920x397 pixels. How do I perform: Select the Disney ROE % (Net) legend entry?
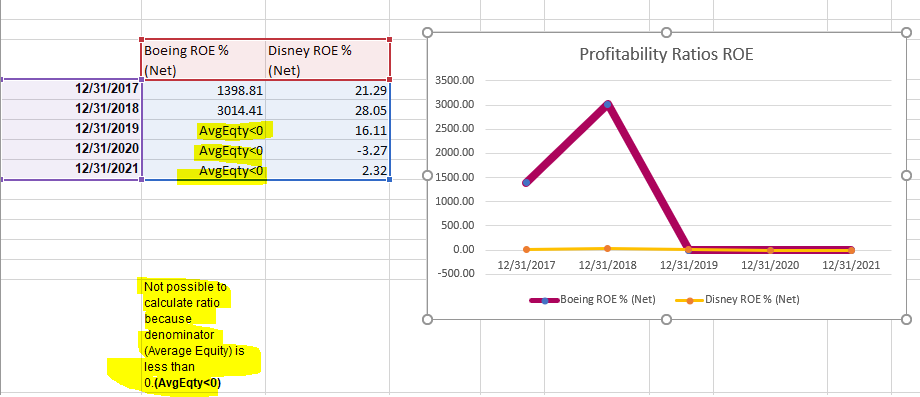tap(737, 300)
